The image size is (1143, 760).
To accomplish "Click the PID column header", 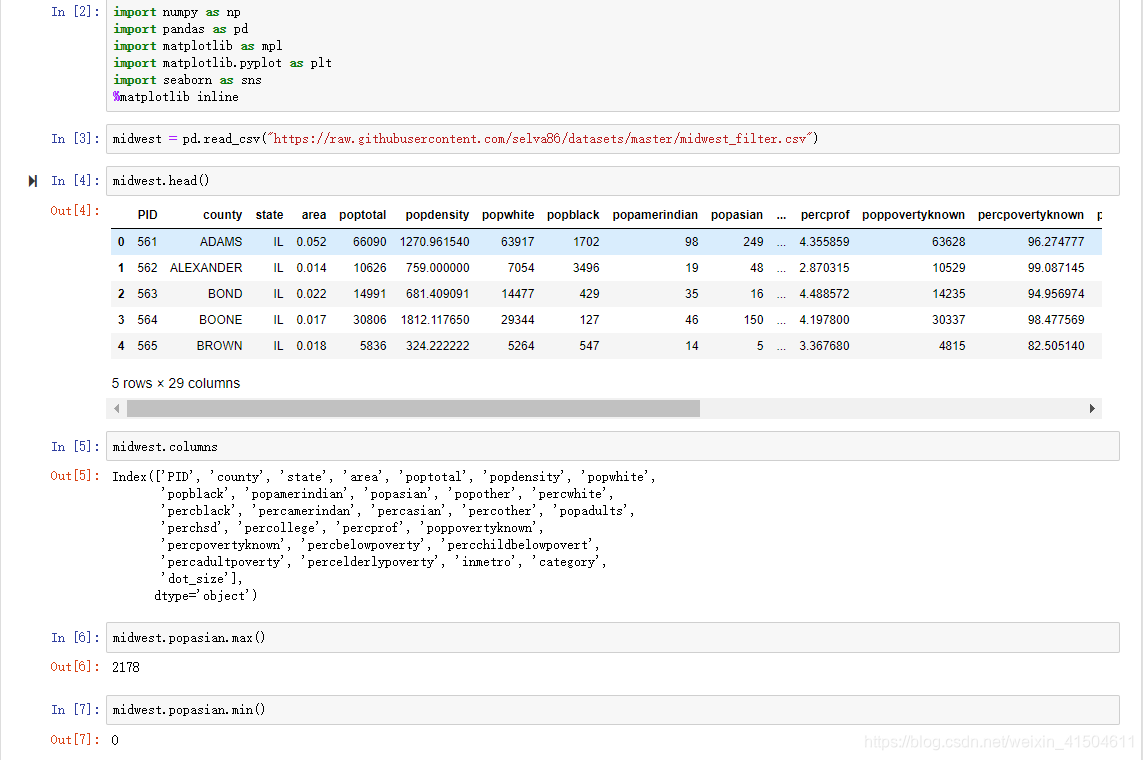I will 147,215.
